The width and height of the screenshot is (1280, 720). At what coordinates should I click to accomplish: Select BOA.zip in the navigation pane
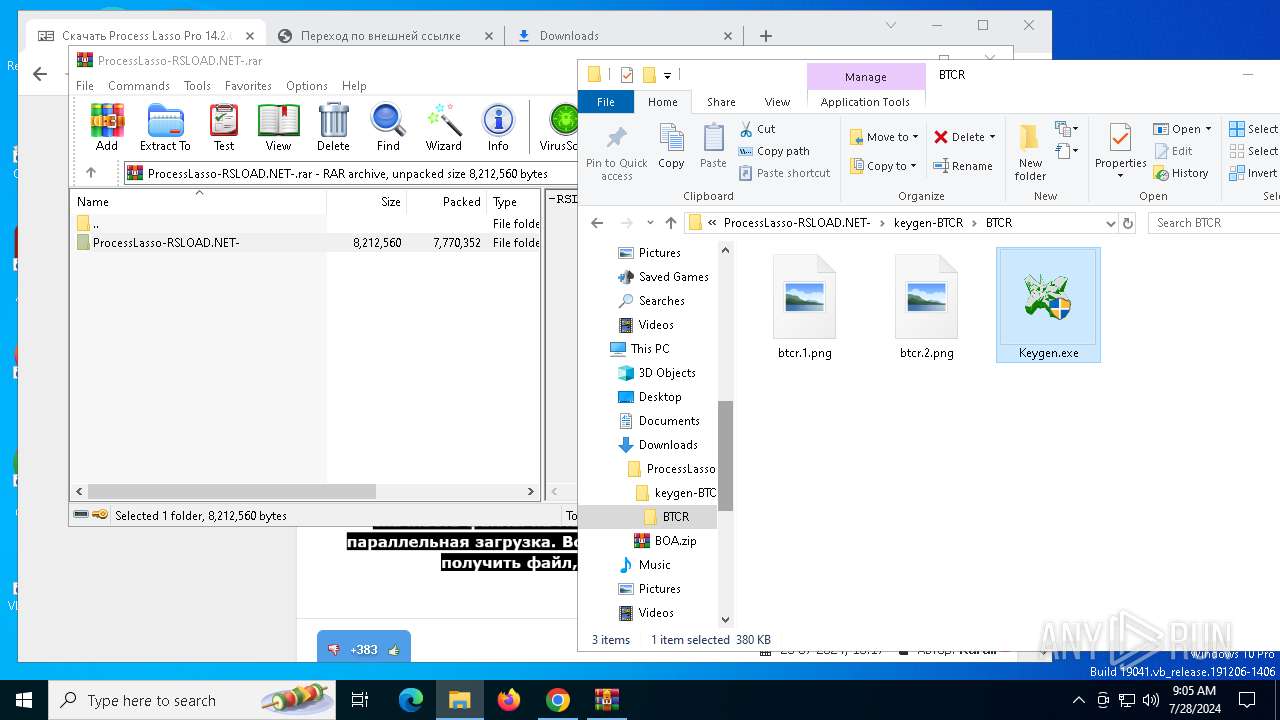(676, 541)
